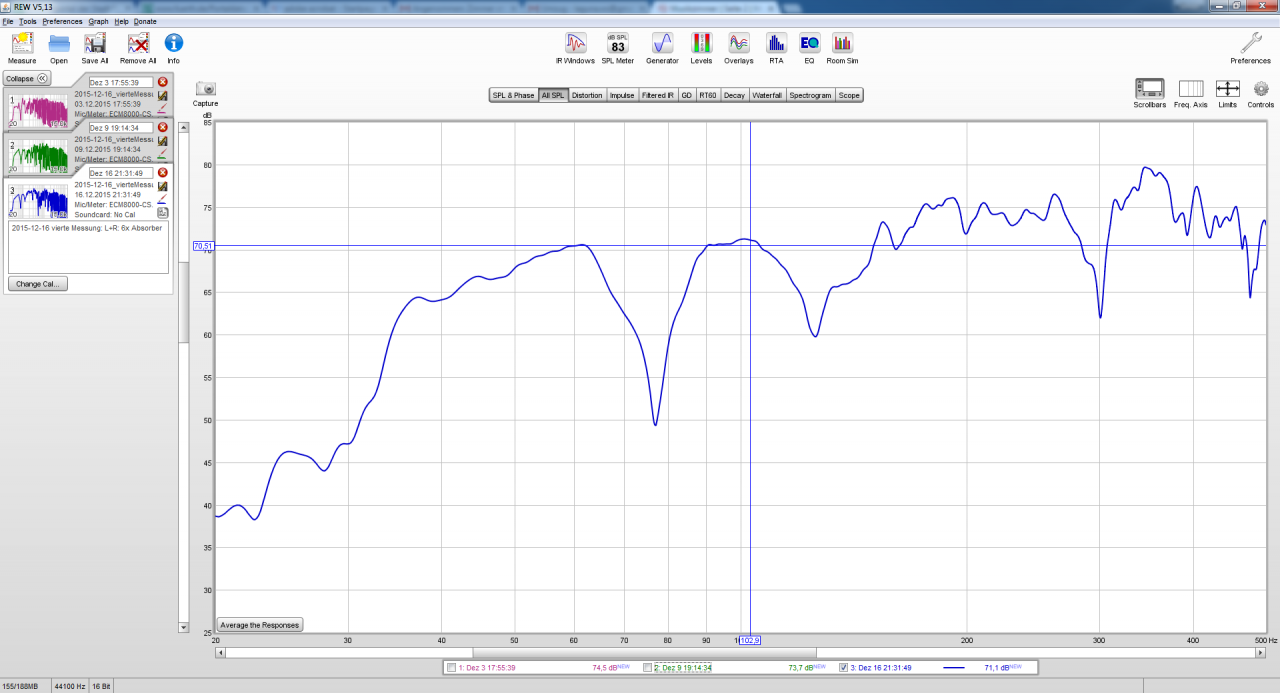Image resolution: width=1280 pixels, height=693 pixels.
Task: Click horizontal graph scrollbar right arrow
Action: point(1261,653)
